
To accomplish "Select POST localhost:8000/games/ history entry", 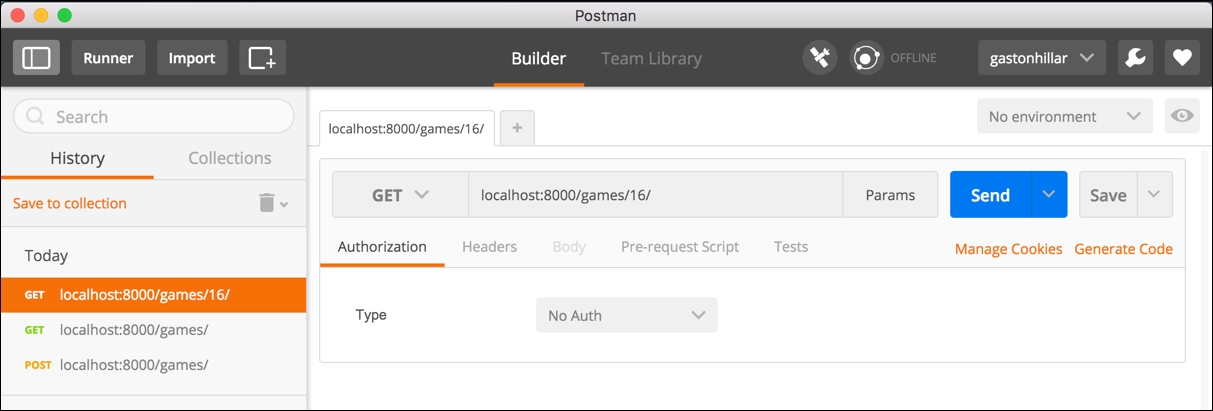I will point(134,365).
